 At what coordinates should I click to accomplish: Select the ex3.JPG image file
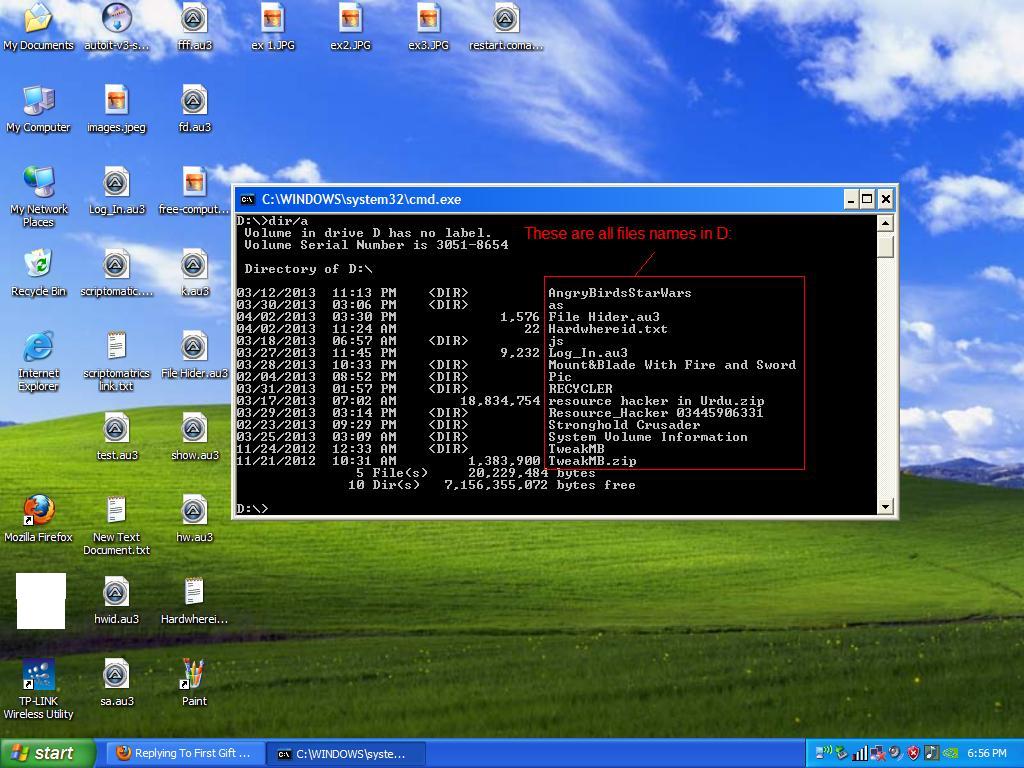pos(428,26)
